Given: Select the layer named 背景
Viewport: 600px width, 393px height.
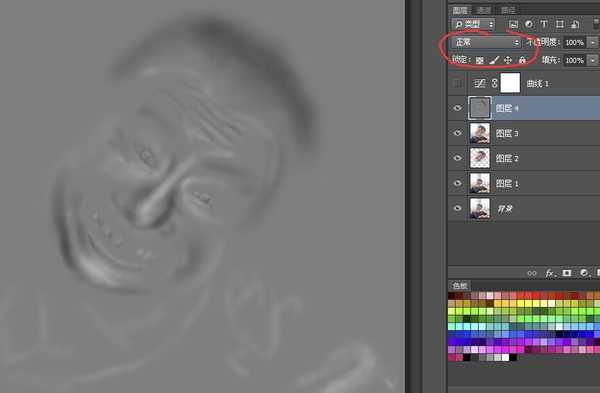Looking at the screenshot, I should (524, 208).
